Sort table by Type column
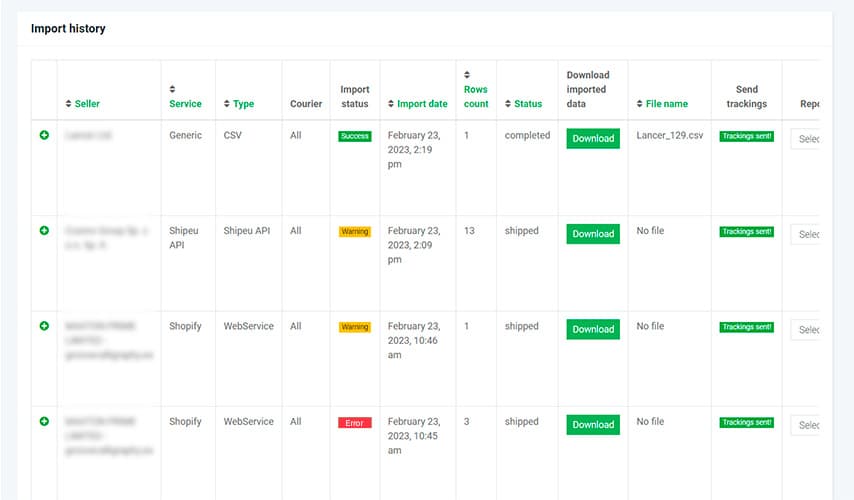This screenshot has width=854, height=500. click(x=239, y=103)
